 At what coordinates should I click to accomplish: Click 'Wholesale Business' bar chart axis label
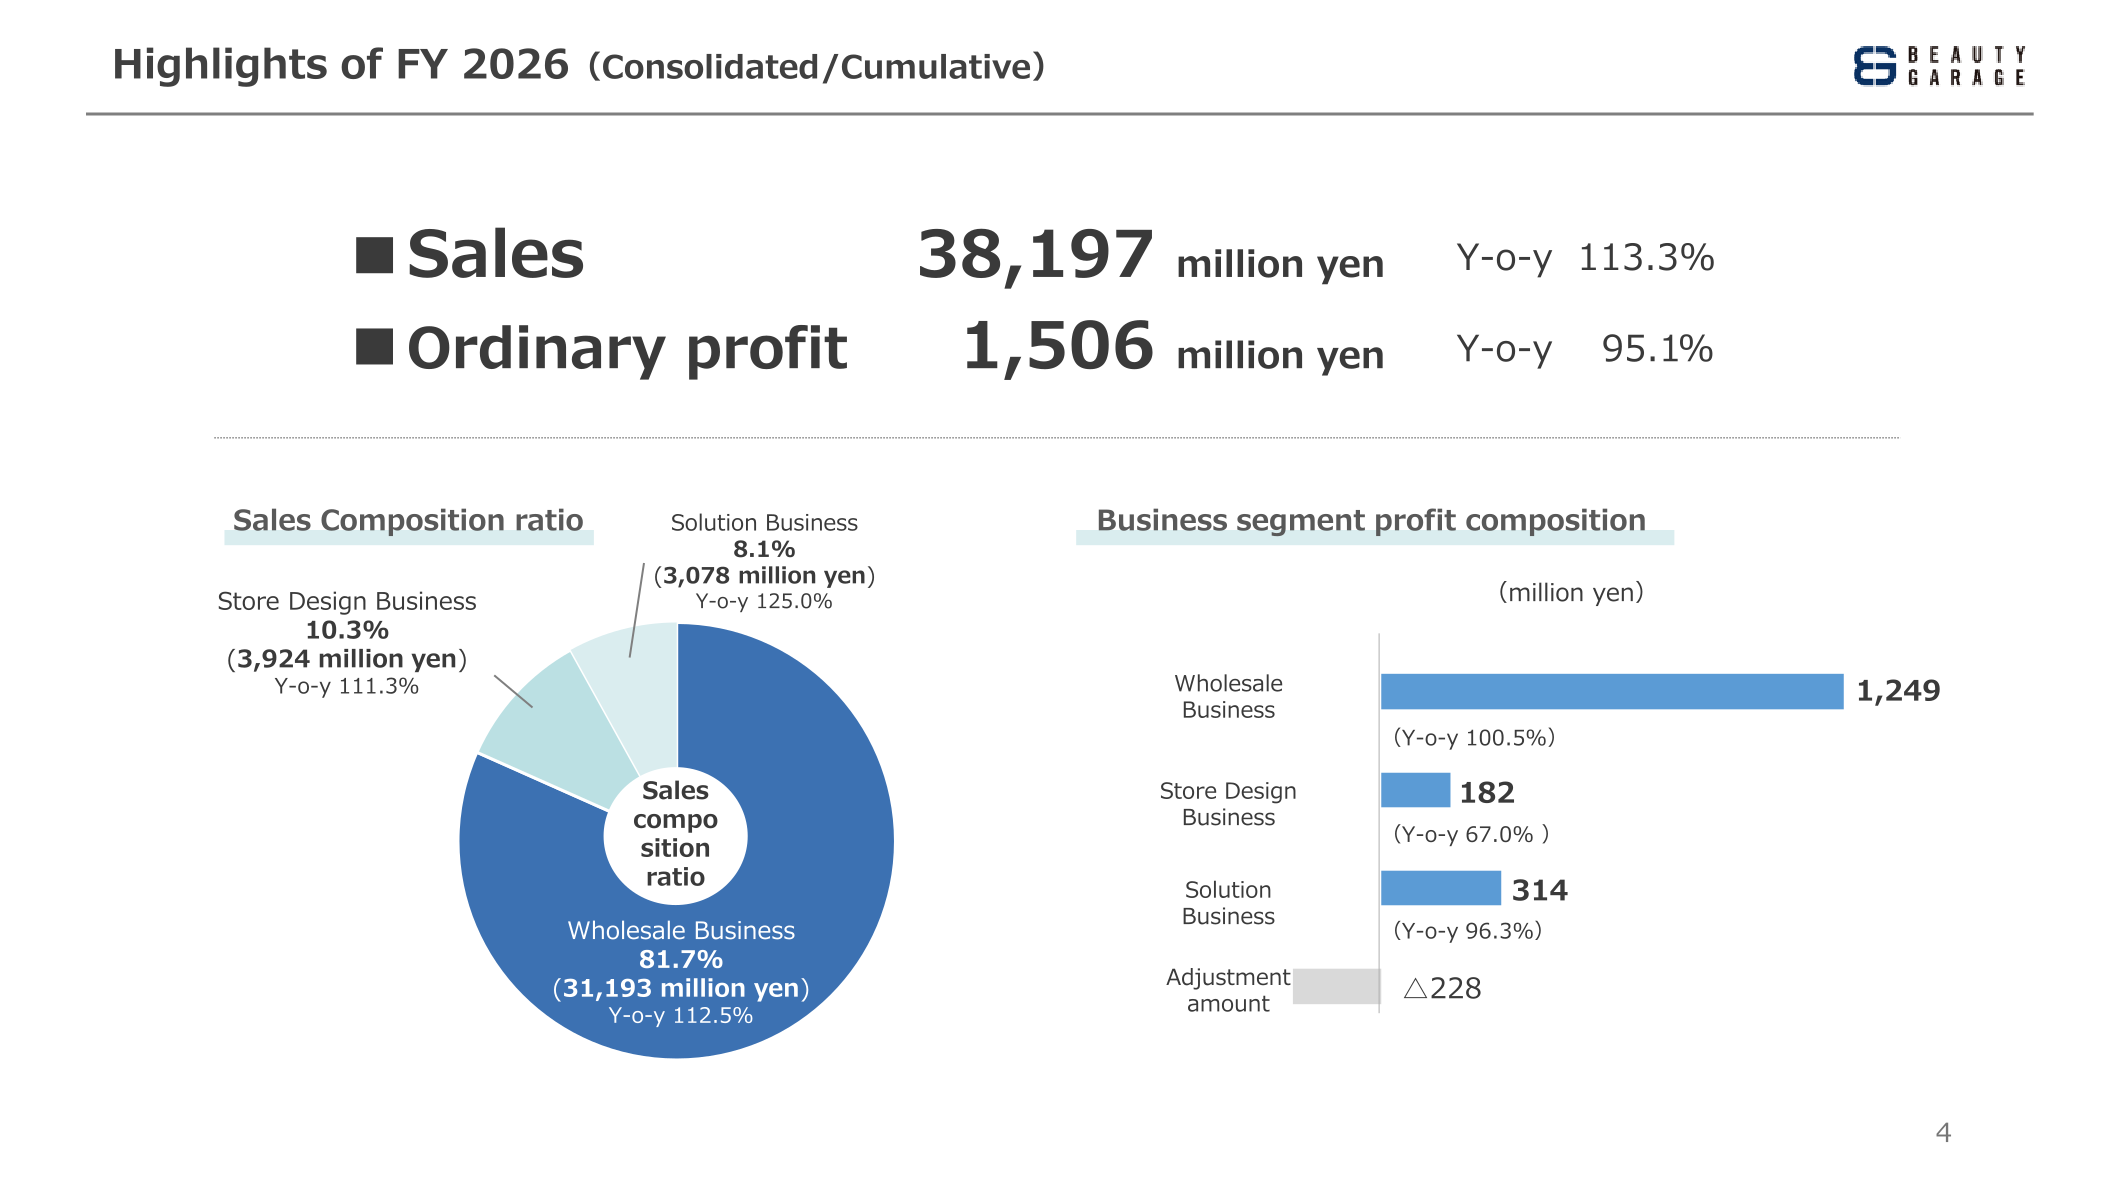(1228, 697)
